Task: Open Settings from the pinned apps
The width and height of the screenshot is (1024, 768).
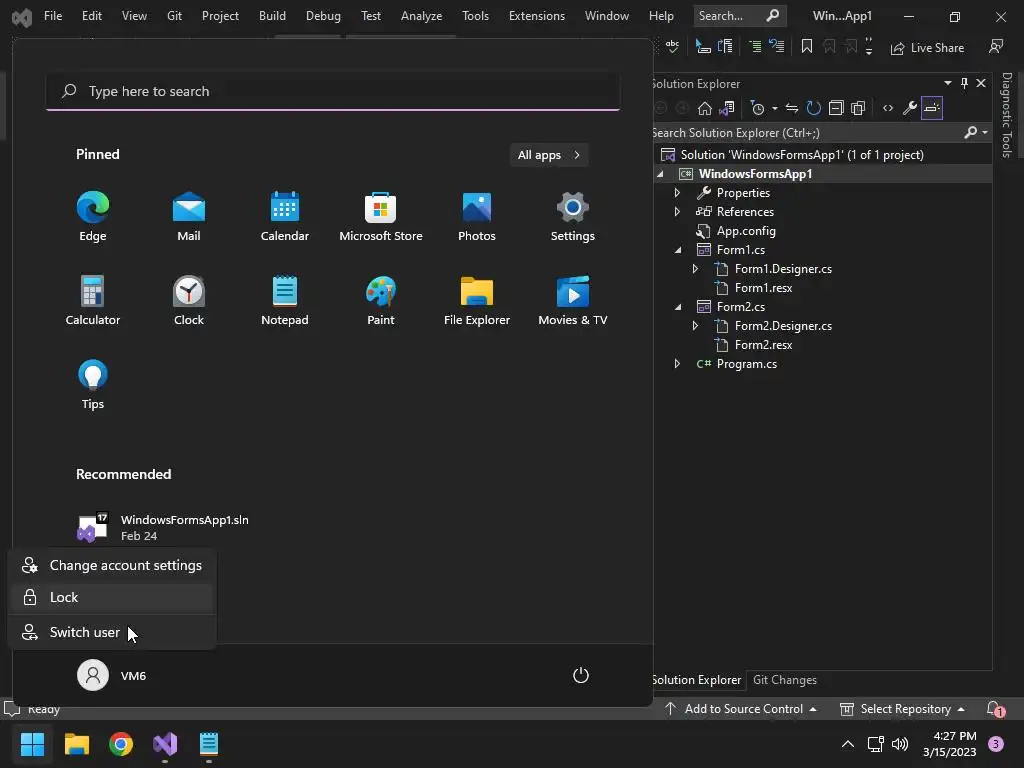Action: pos(573,216)
